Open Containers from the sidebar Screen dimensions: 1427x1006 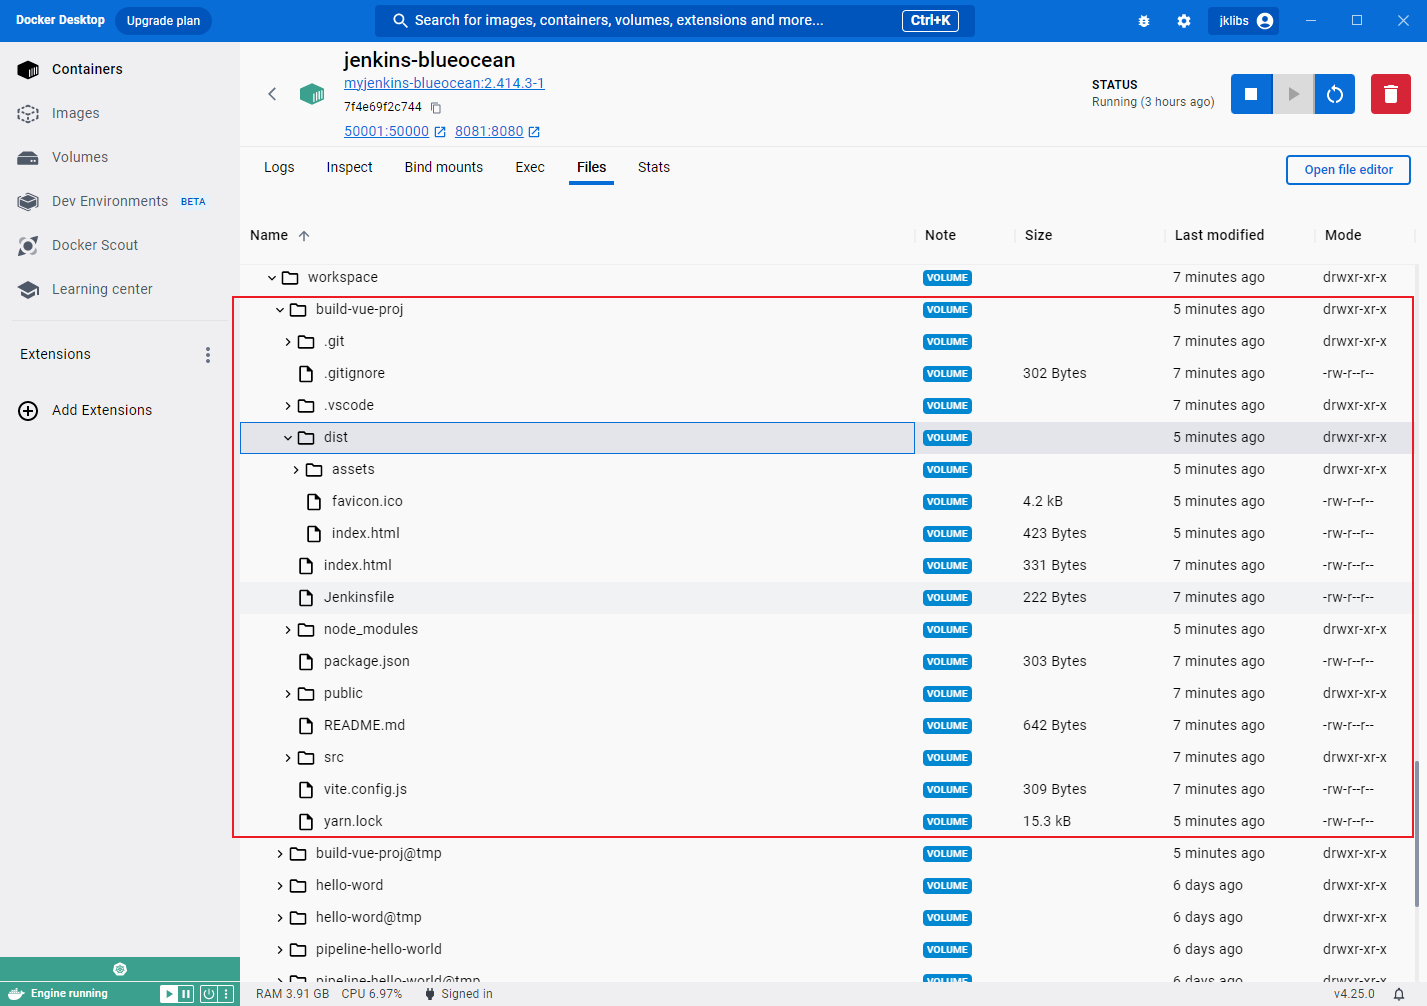pyautogui.click(x=120, y=69)
